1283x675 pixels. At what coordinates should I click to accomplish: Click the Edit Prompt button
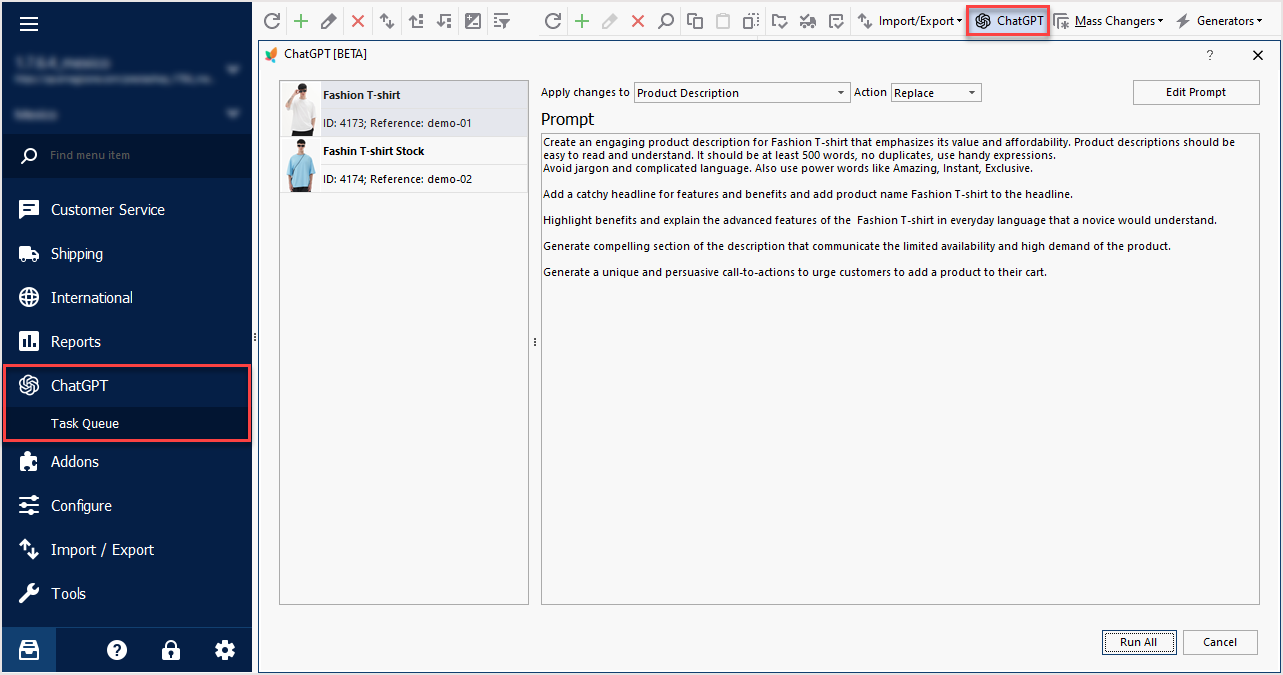1195,92
